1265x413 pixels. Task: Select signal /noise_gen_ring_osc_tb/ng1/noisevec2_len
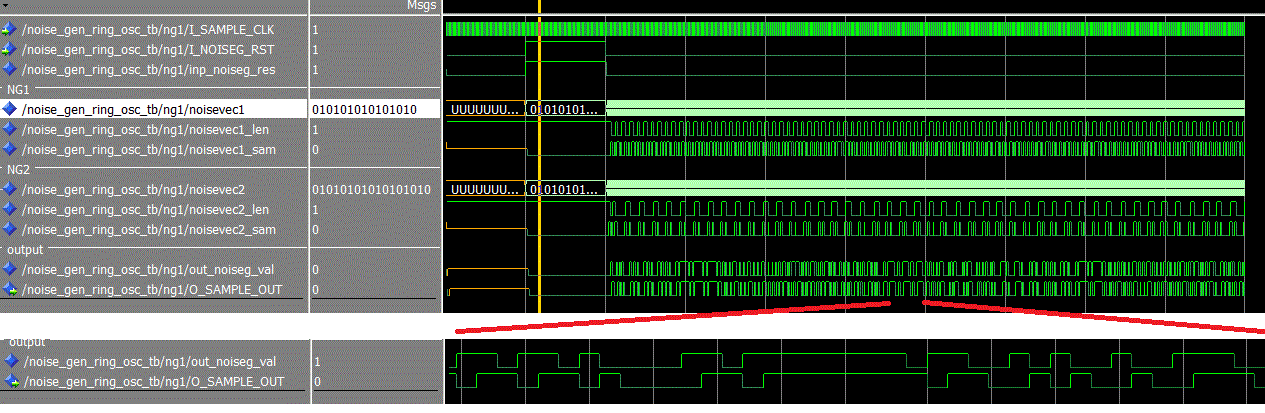coord(147,209)
